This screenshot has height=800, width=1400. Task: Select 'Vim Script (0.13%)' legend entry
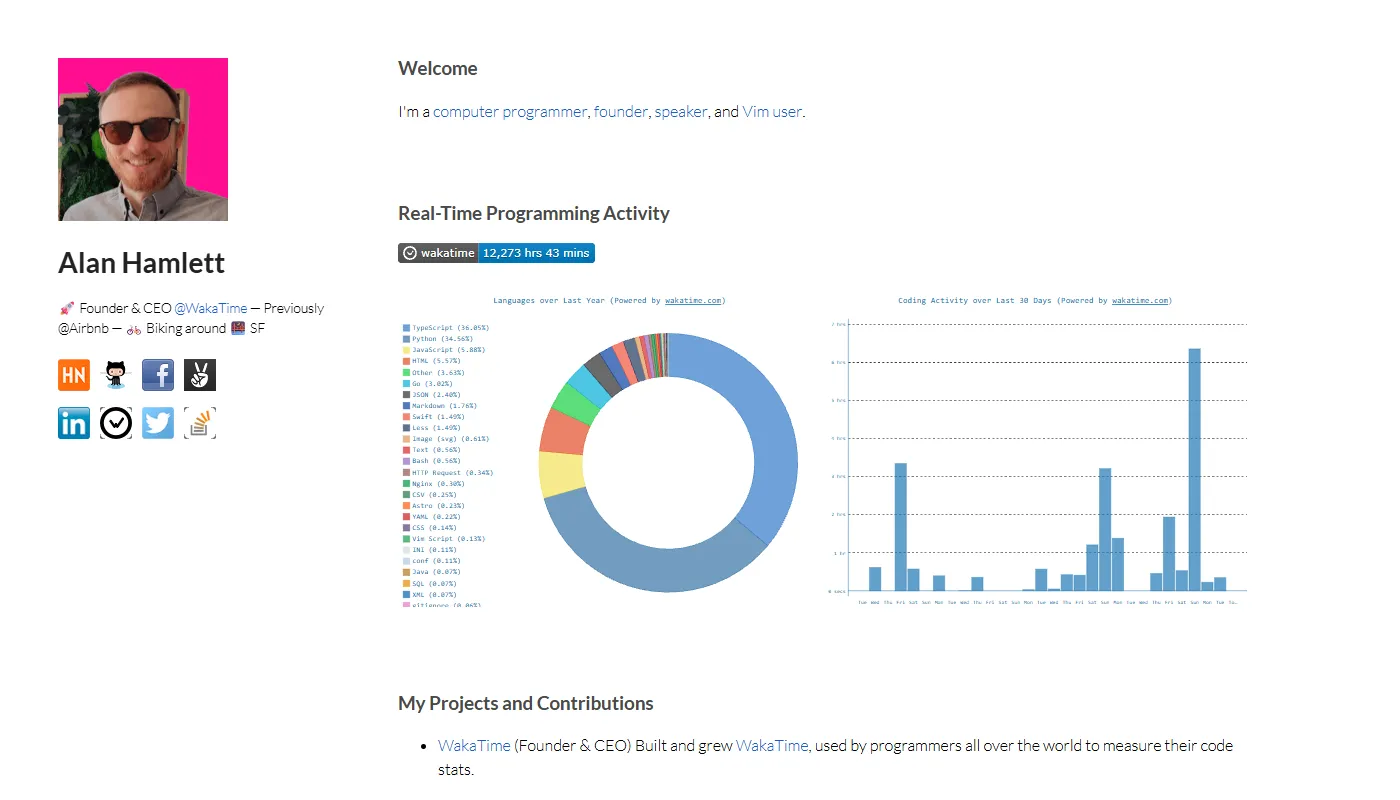443,539
